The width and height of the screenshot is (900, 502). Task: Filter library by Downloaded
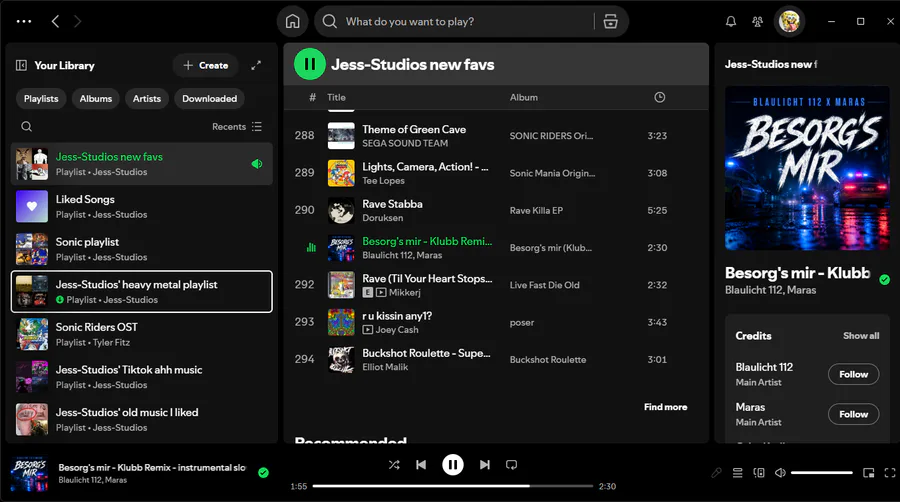210,99
